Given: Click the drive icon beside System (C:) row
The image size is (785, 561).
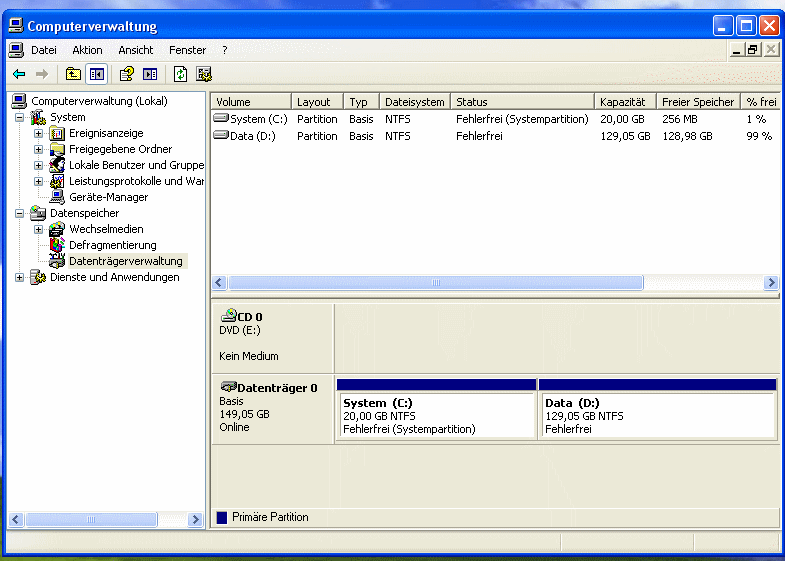Looking at the screenshot, I should point(221,119).
